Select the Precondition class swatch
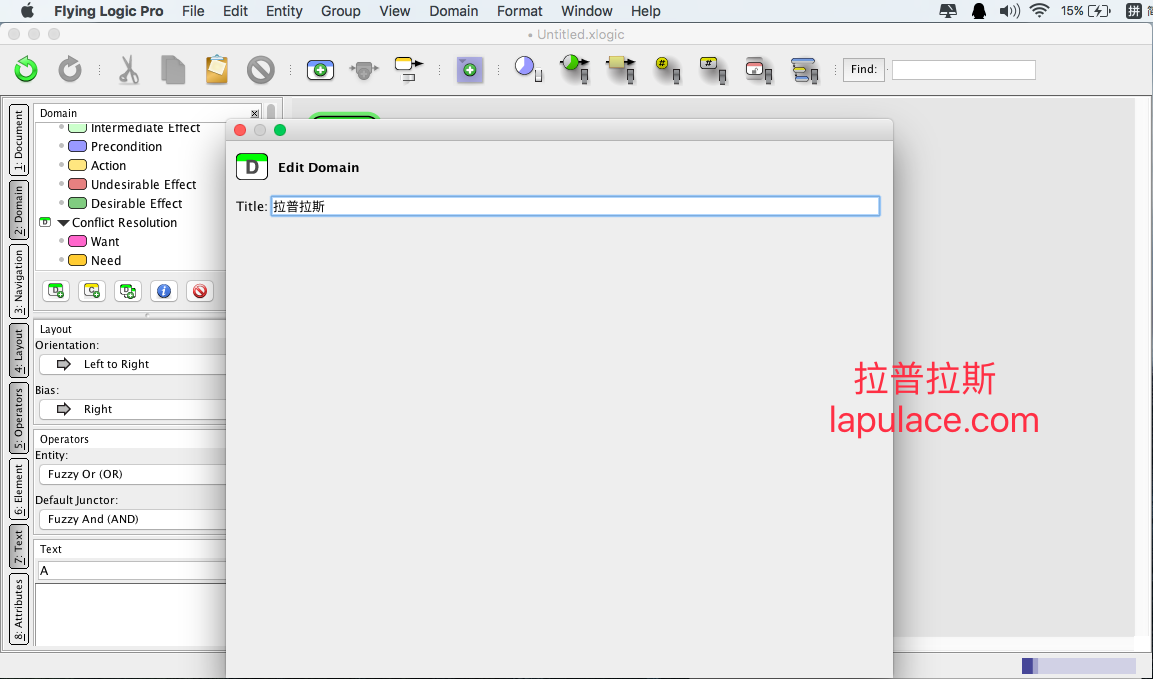1153x679 pixels. tap(77, 146)
